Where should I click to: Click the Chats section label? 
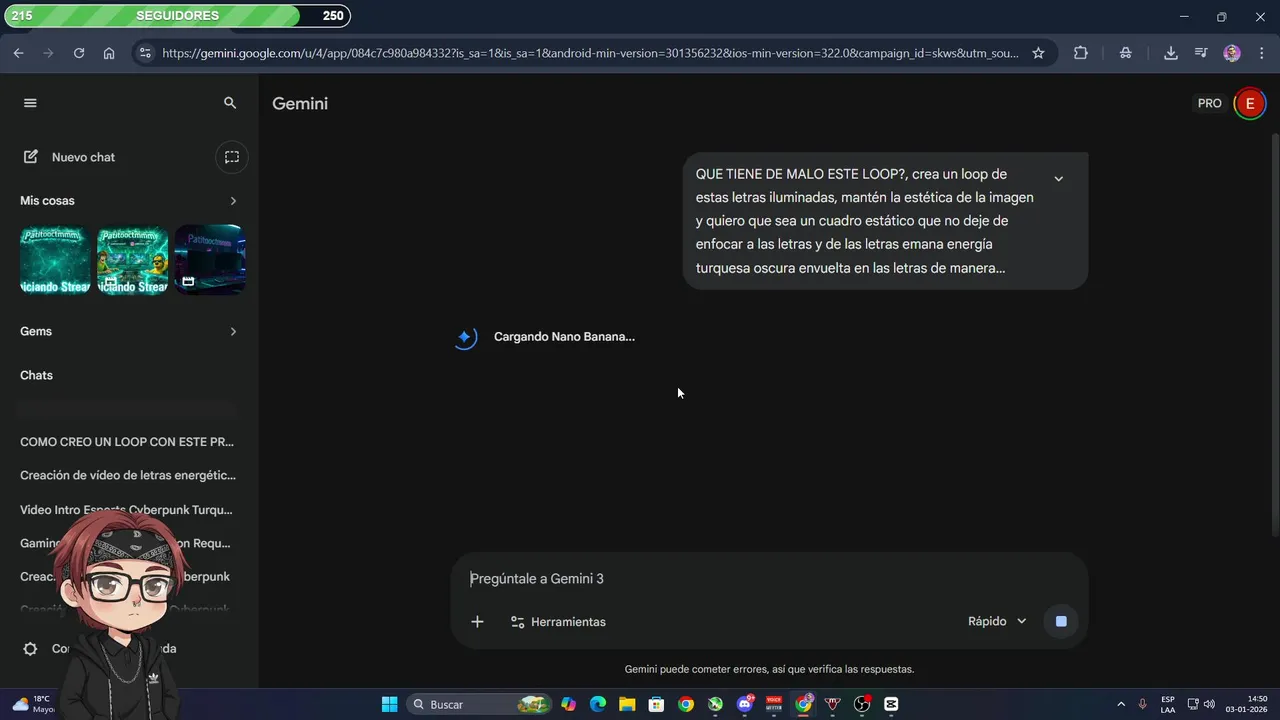coord(36,375)
